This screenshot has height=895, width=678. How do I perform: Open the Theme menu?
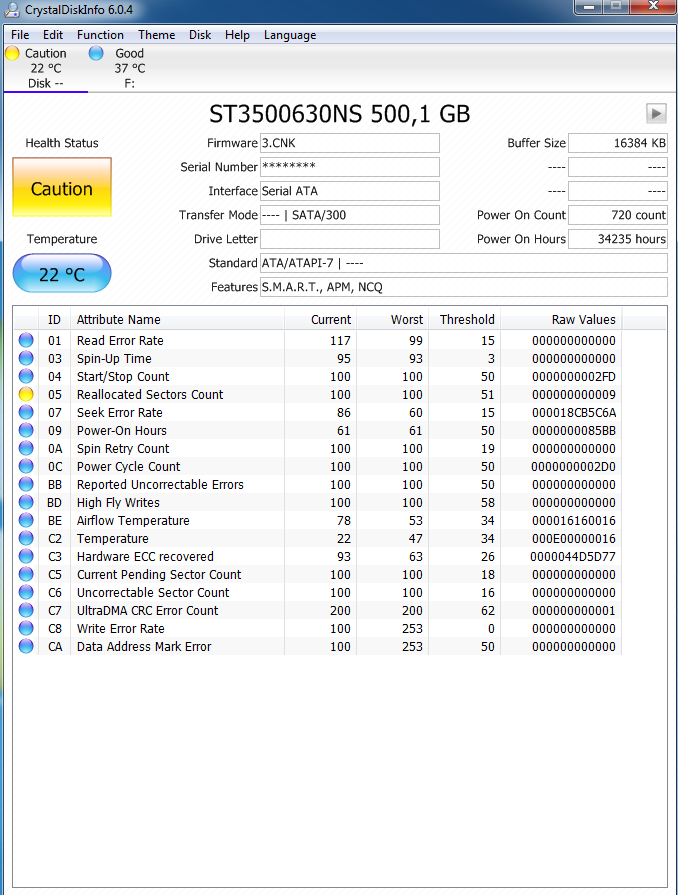point(156,35)
